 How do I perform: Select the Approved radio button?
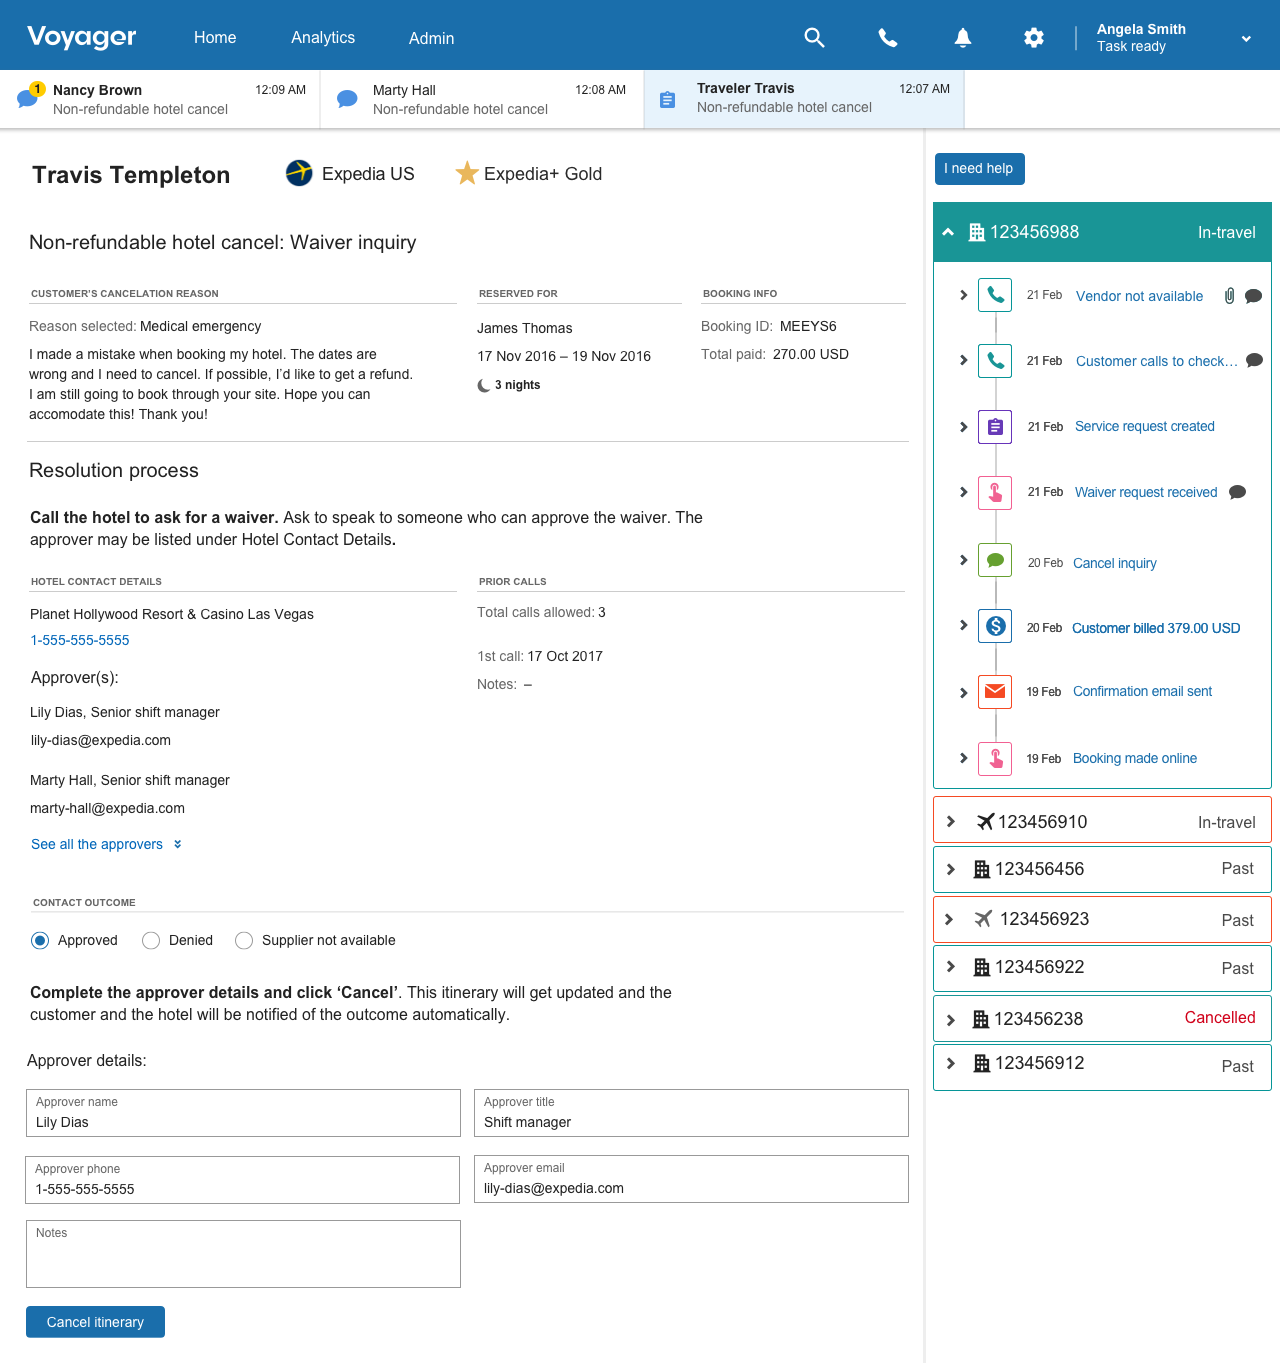point(40,940)
